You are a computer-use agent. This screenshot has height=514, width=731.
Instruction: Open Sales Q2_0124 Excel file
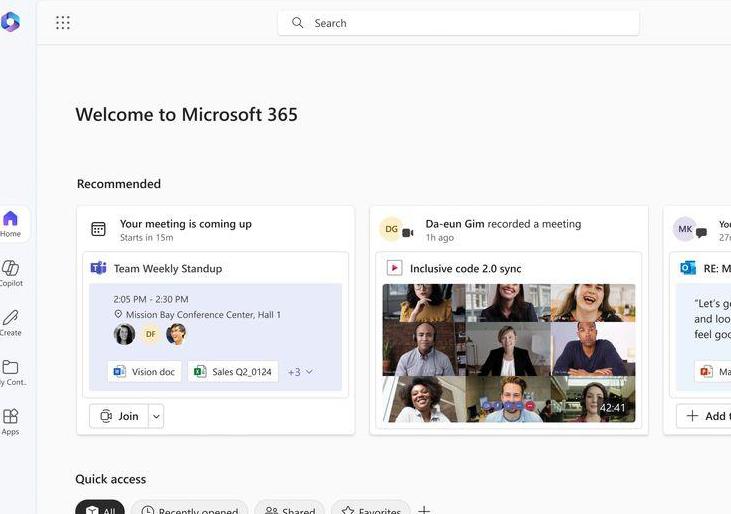click(x=233, y=371)
